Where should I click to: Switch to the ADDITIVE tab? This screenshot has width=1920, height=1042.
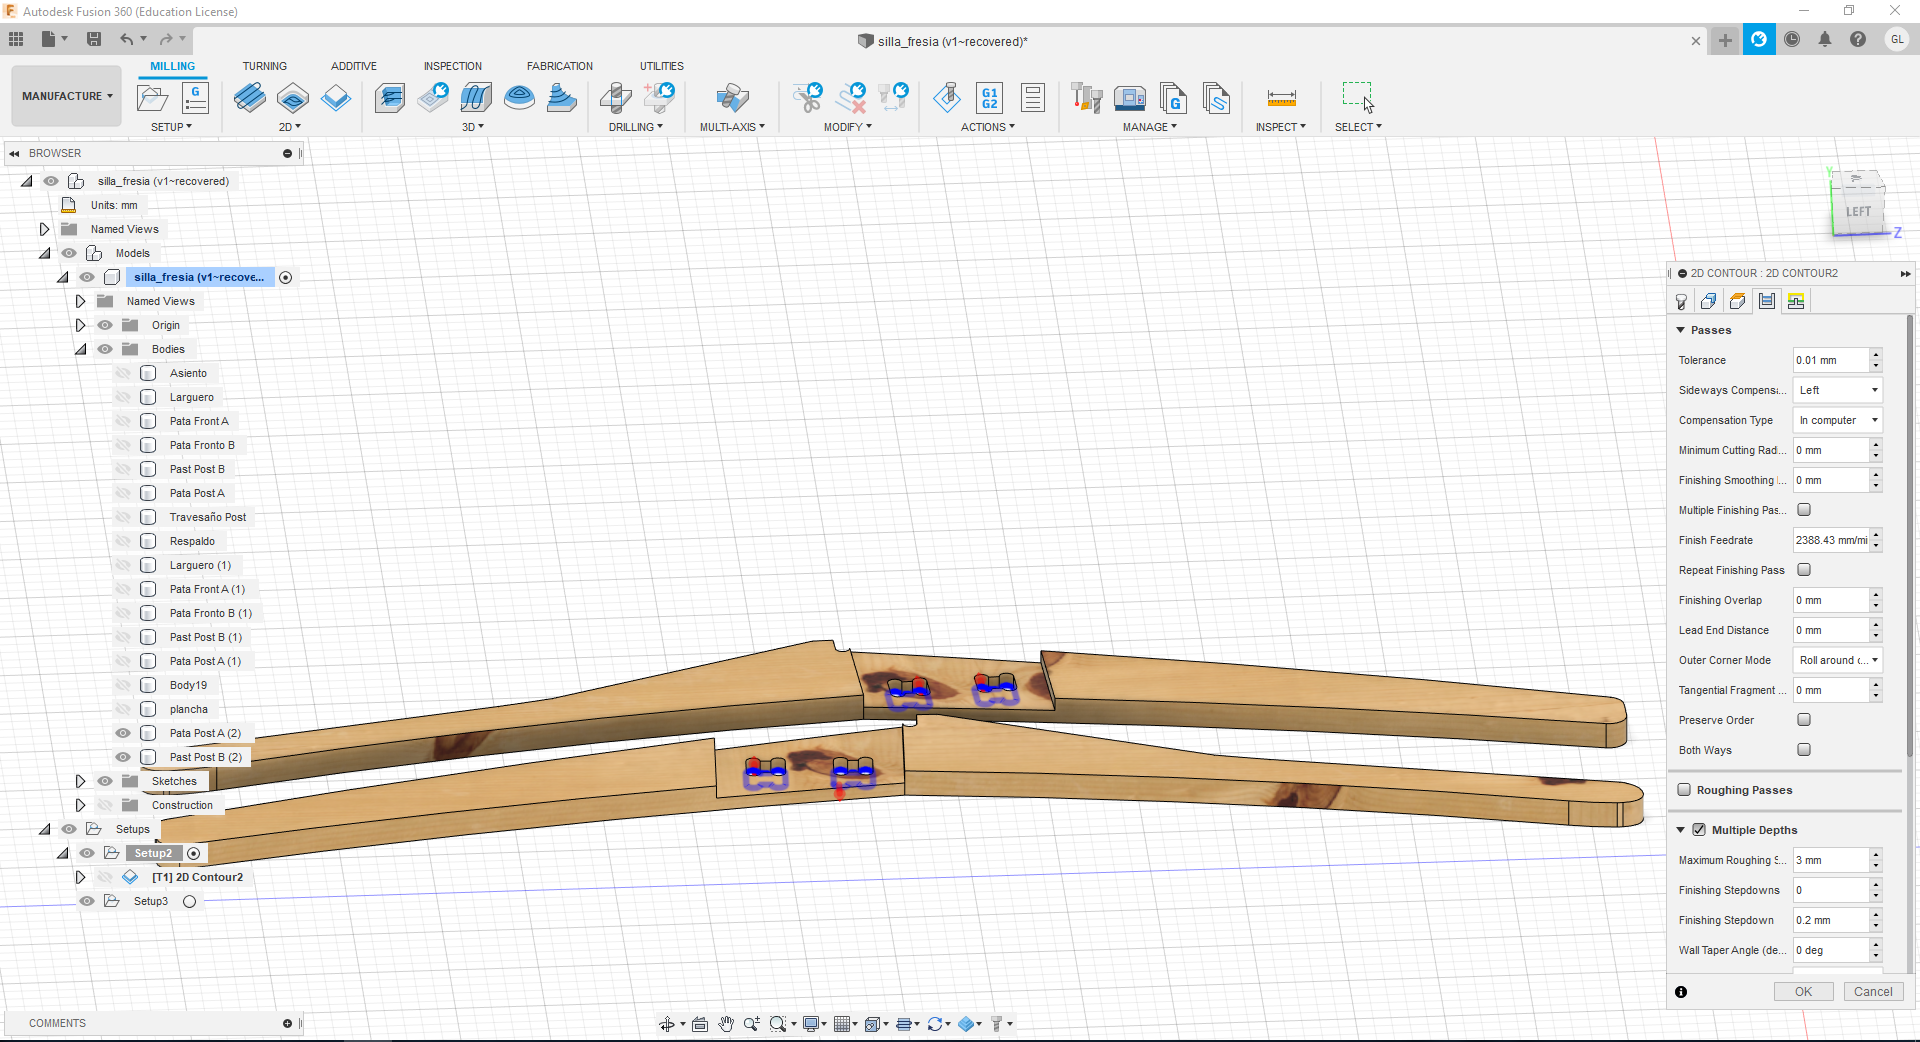354,66
